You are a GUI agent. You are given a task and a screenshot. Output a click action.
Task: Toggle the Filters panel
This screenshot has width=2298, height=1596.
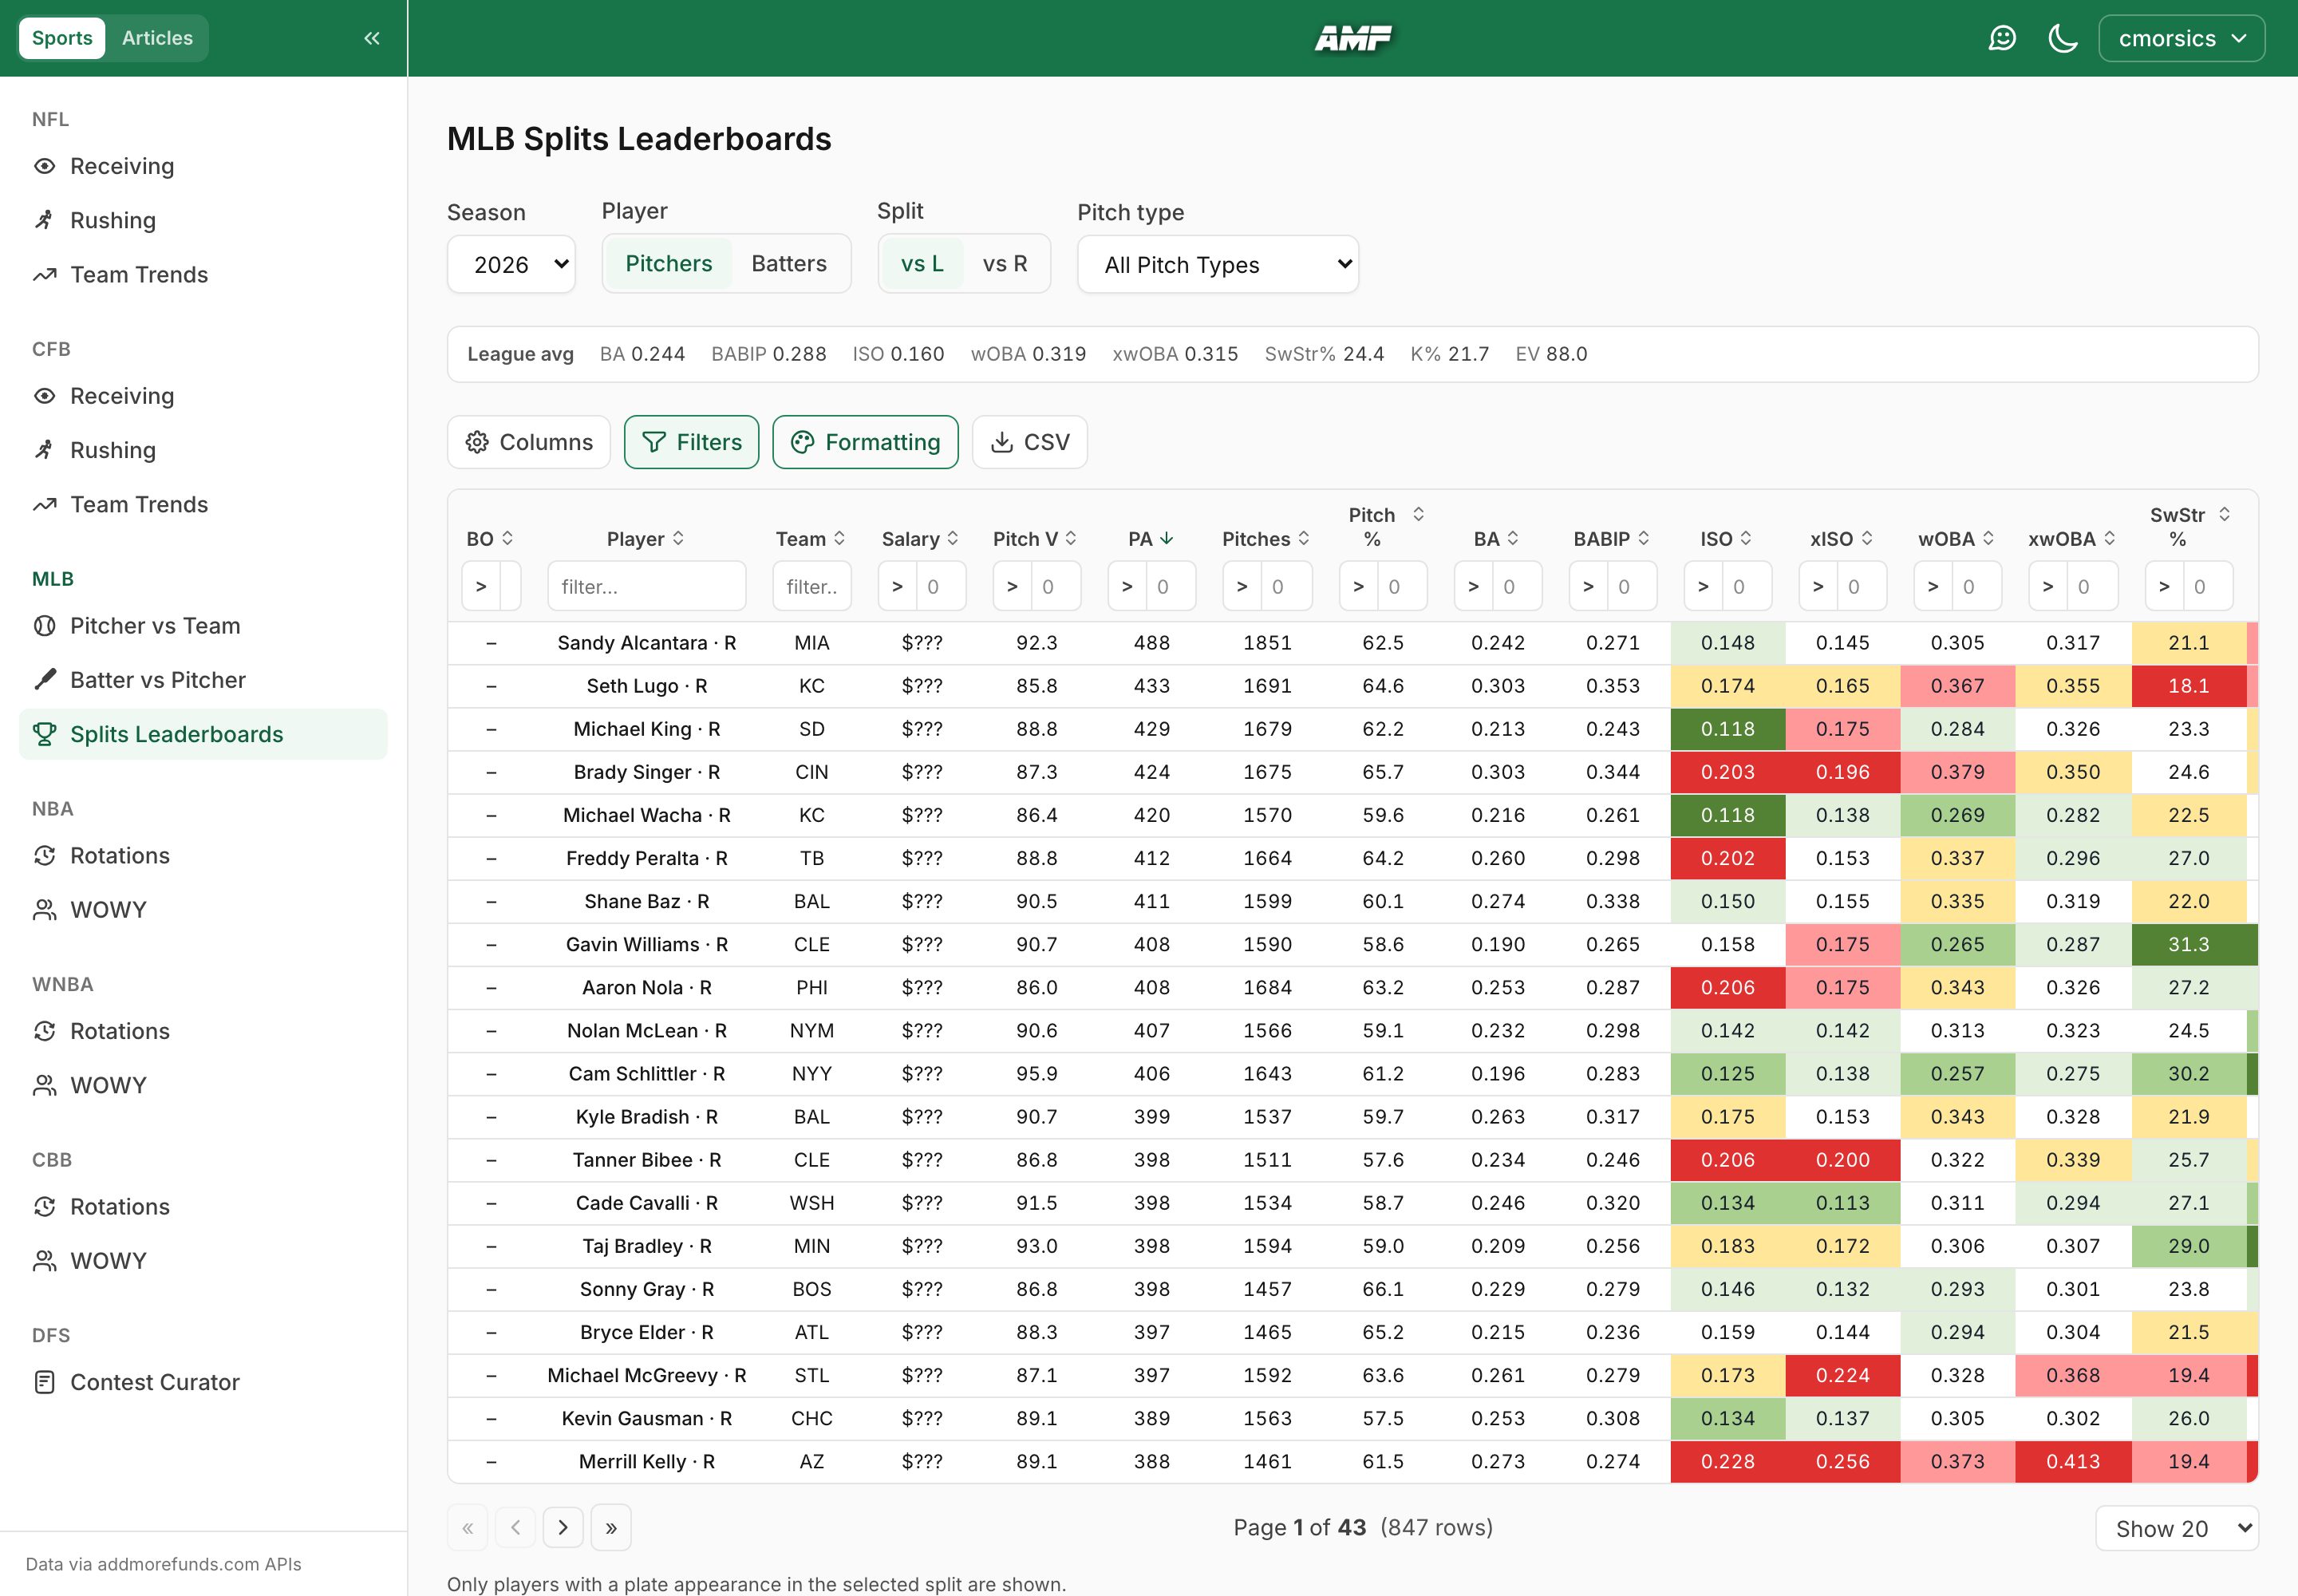(x=691, y=442)
